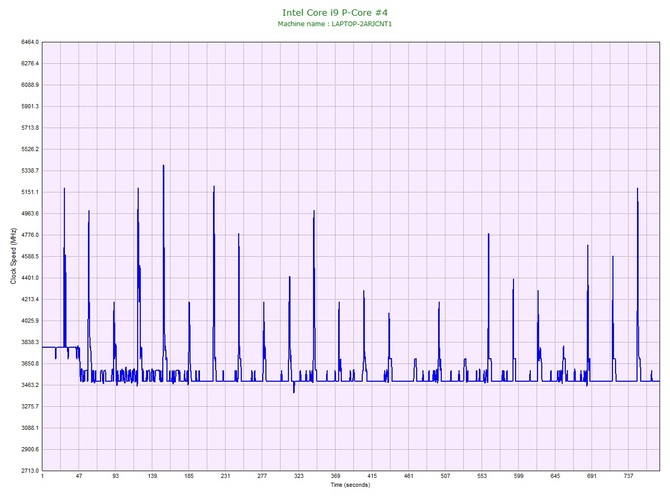Click the 139 tick on time axis
This screenshot has height=502, width=670.
[x=152, y=476]
